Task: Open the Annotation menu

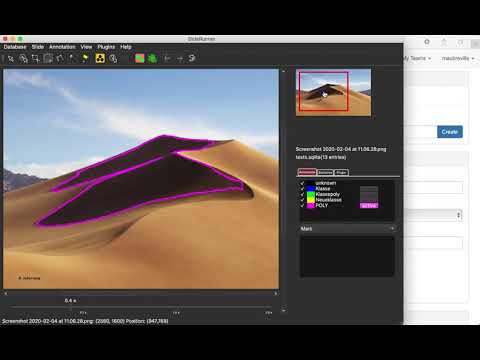Action: [62, 47]
